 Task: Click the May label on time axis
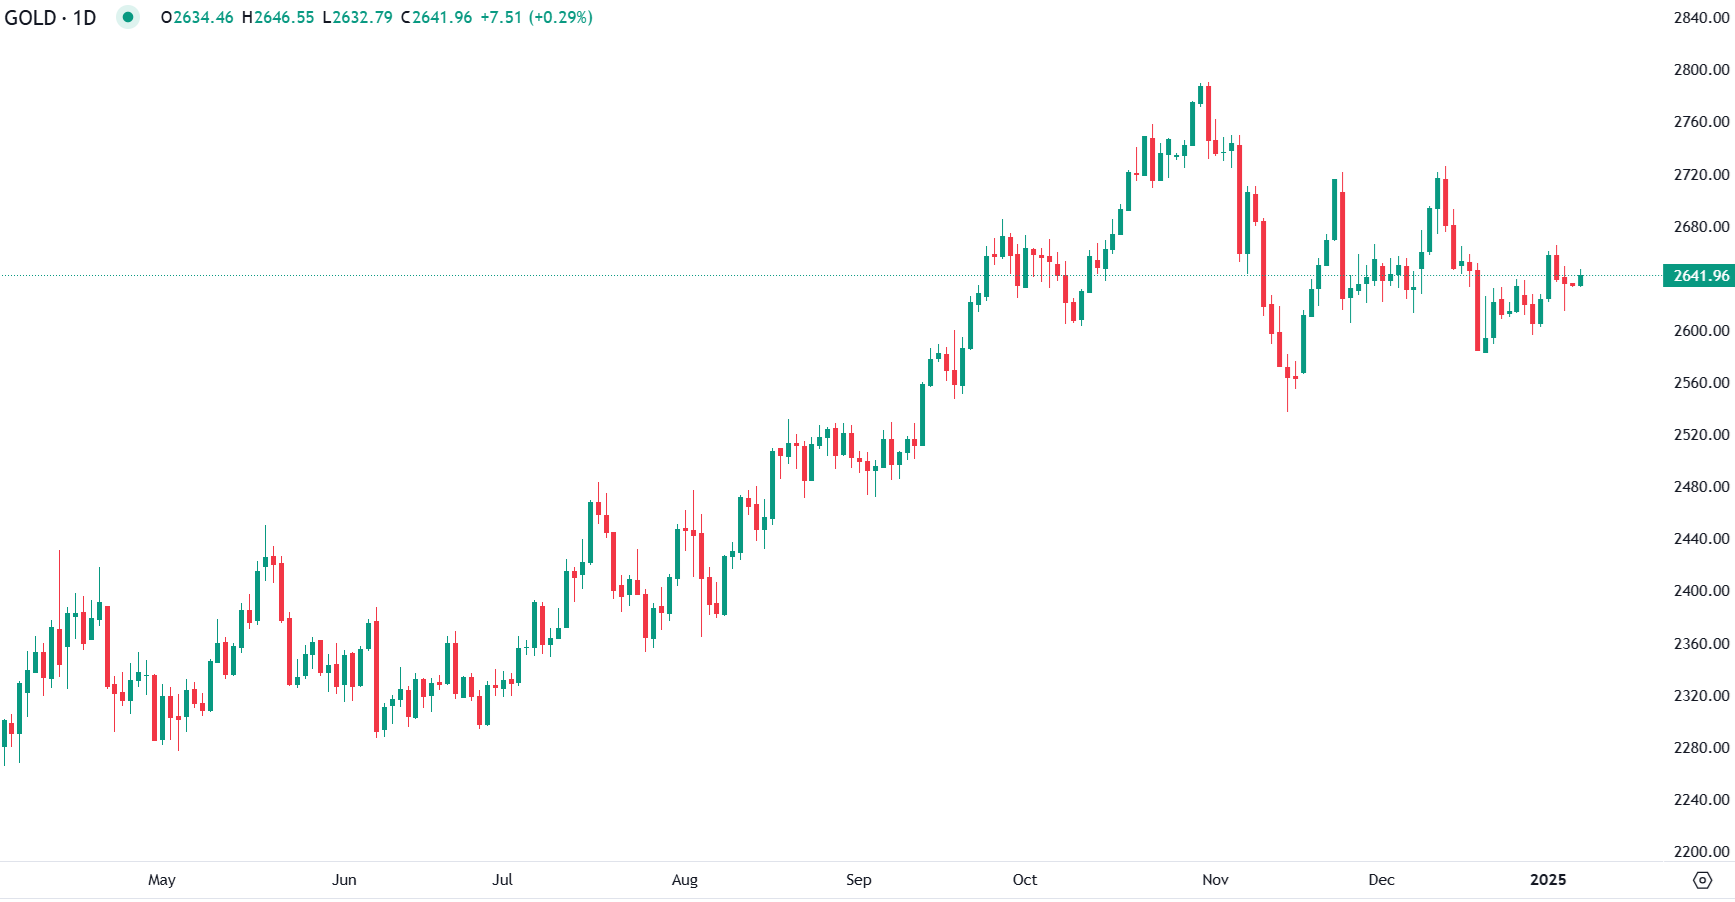162,880
